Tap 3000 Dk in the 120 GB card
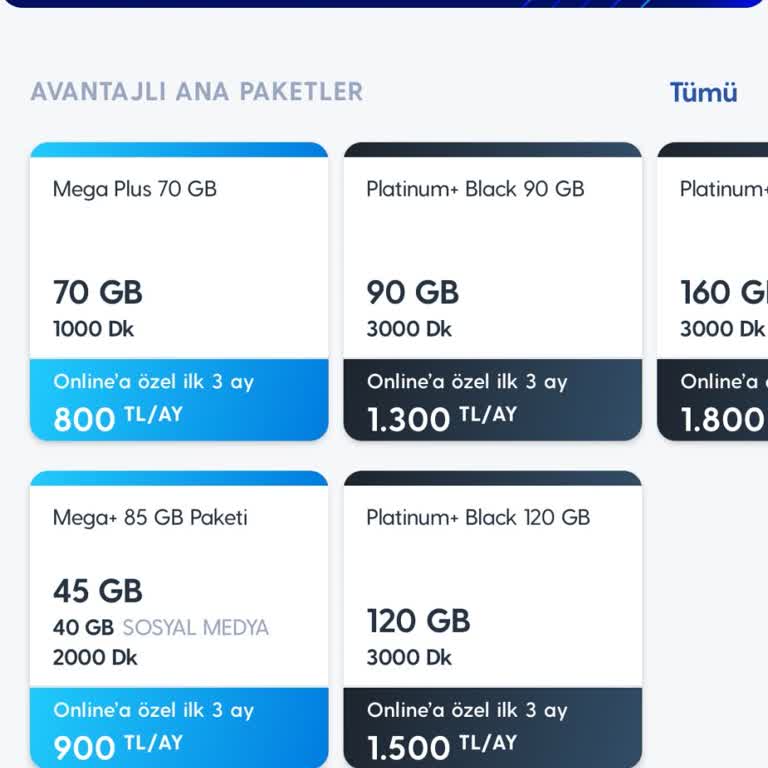Viewport: 768px width, 768px height. pyautogui.click(x=409, y=658)
